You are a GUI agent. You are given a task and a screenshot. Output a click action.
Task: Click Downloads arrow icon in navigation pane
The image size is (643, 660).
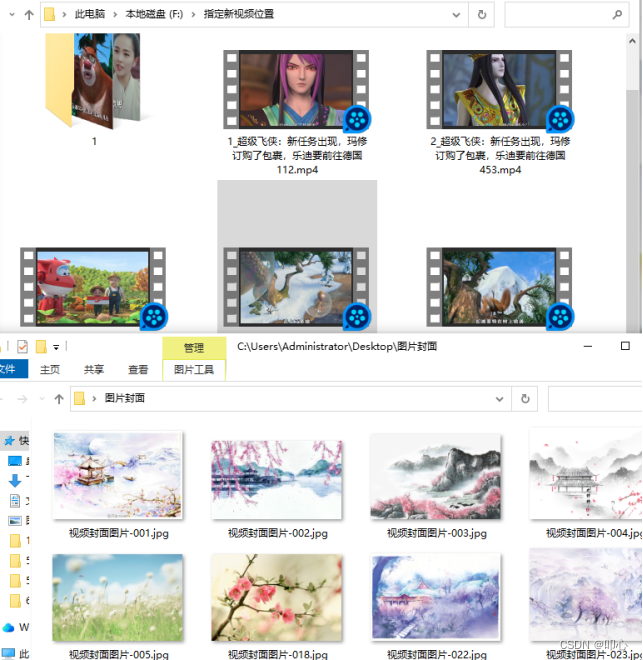[15, 480]
